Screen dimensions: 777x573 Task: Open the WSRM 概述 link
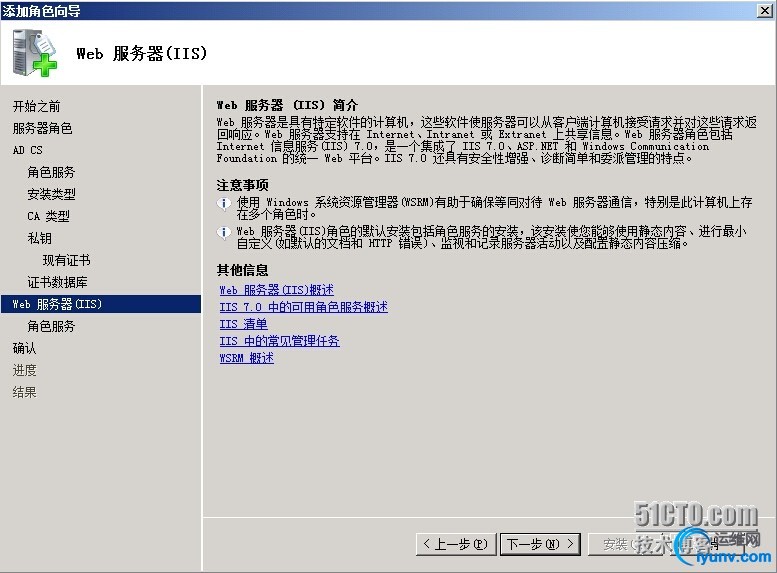pyautogui.click(x=246, y=357)
